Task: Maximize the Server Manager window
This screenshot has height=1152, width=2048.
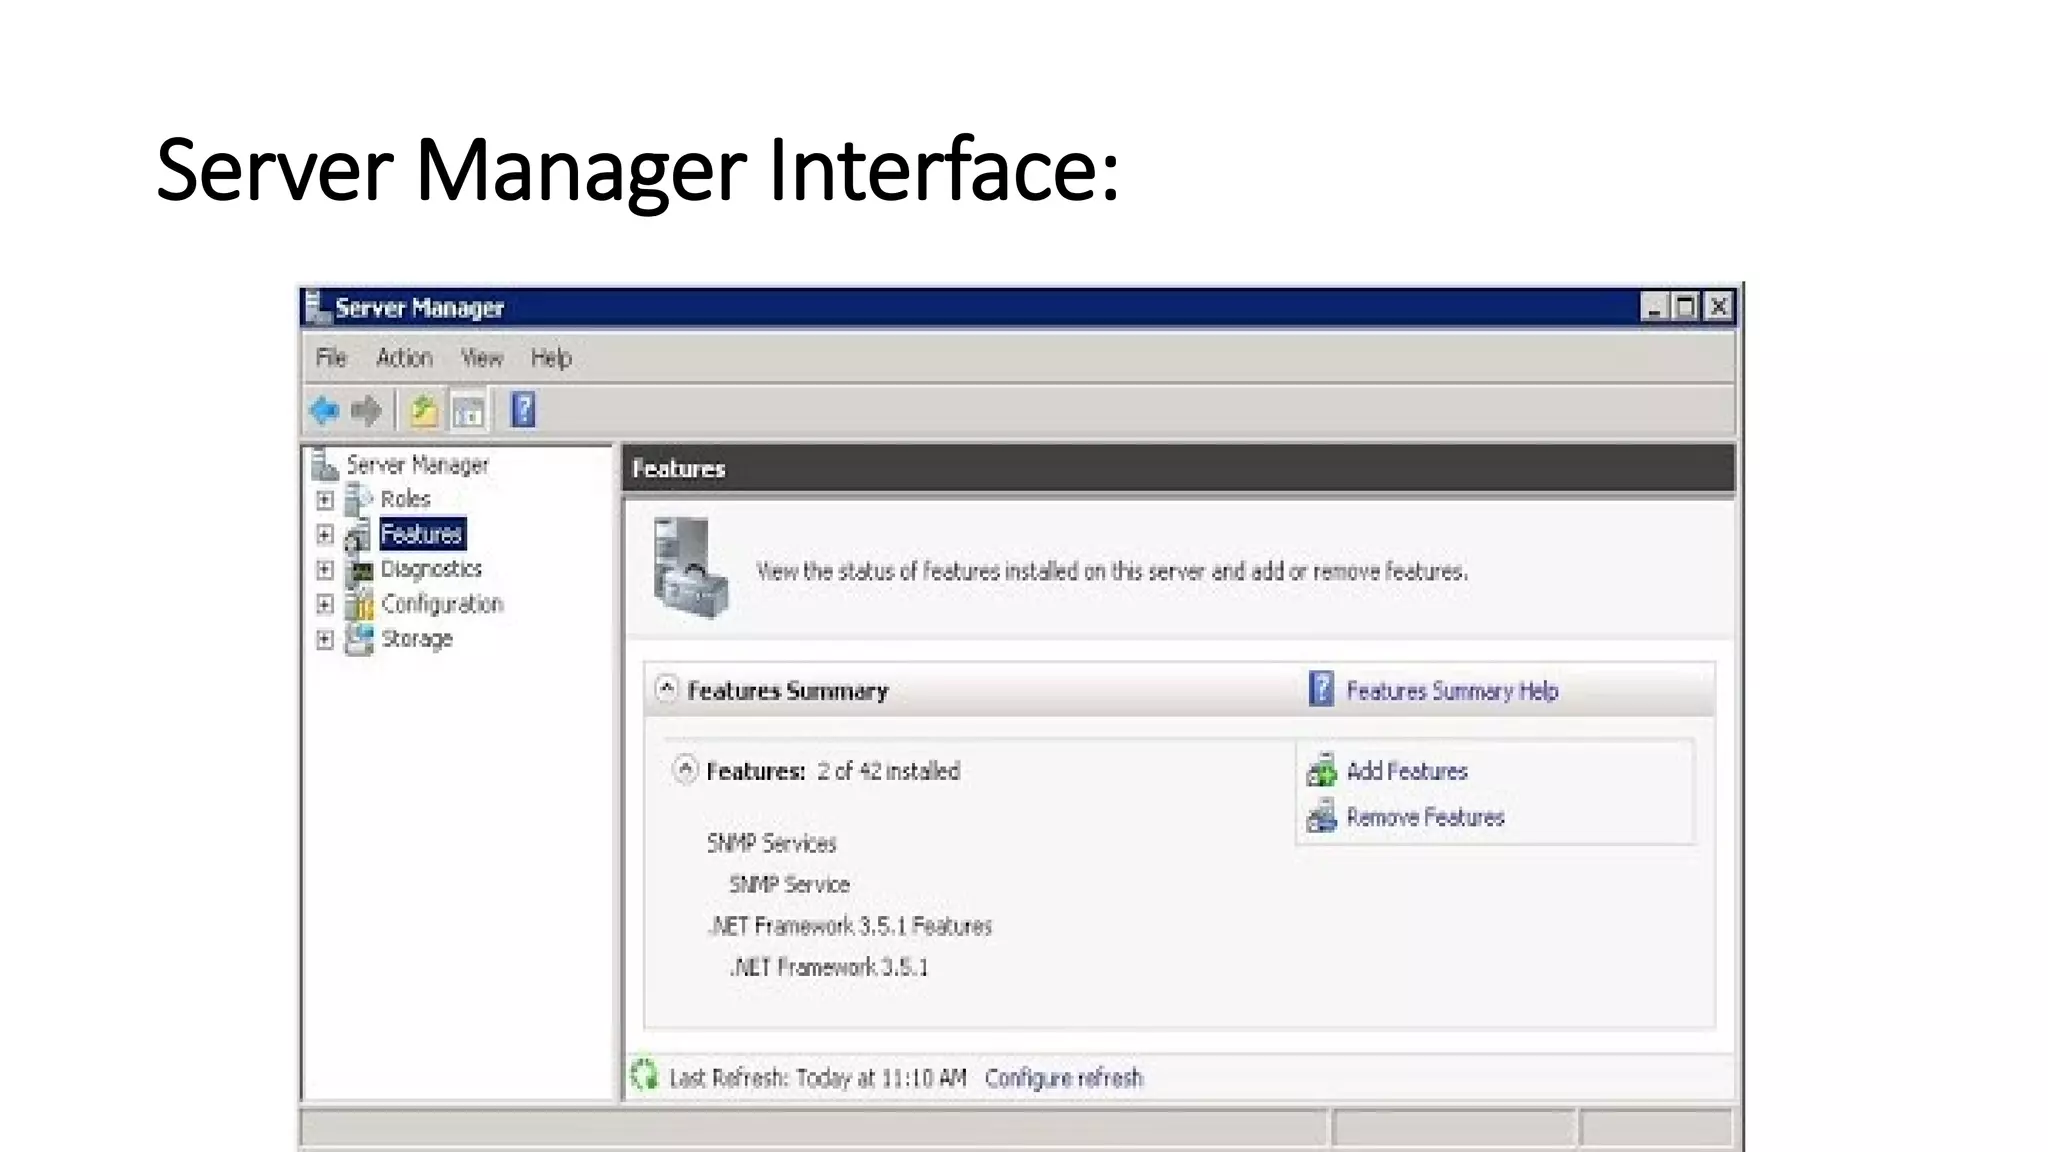Action: [x=1686, y=307]
